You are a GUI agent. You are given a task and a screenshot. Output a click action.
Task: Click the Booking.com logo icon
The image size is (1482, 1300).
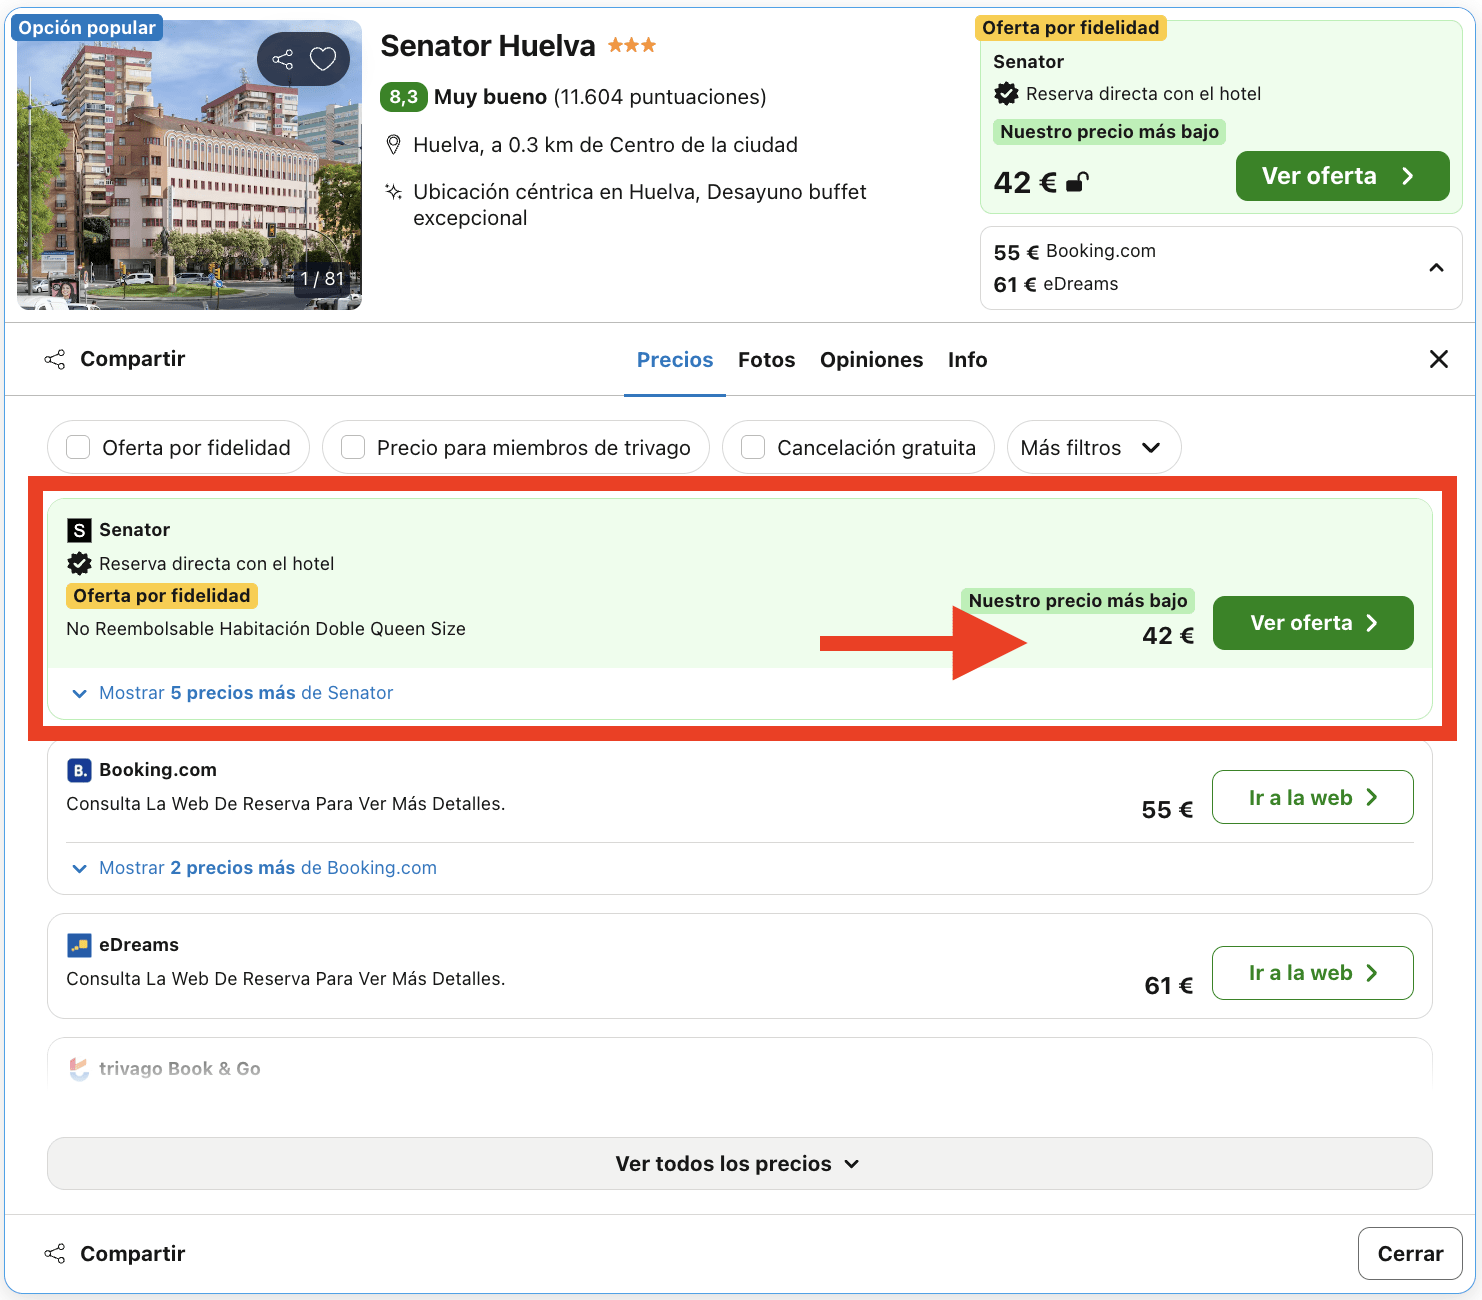(x=79, y=770)
